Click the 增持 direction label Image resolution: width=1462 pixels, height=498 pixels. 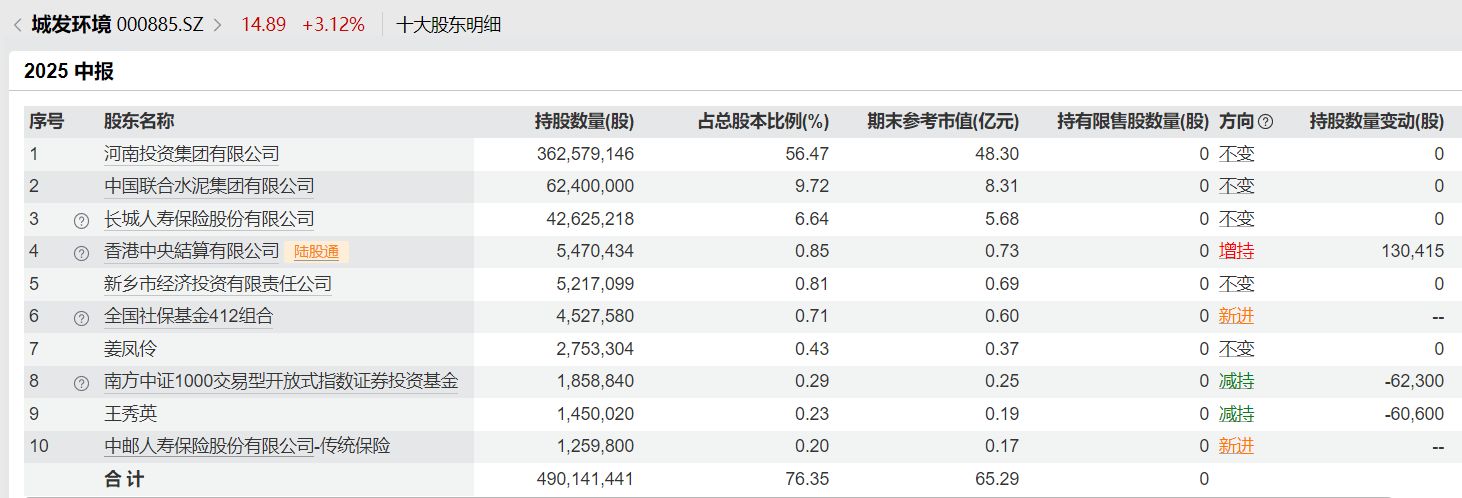tap(1236, 251)
